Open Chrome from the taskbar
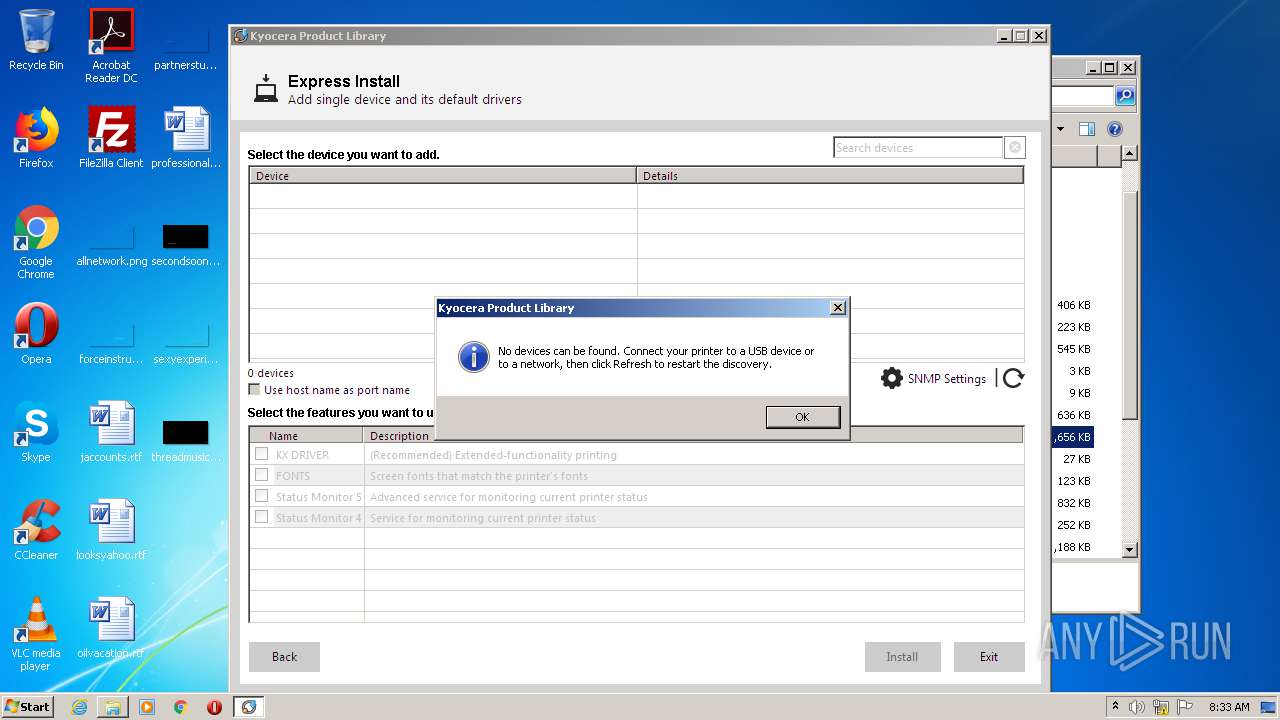Image resolution: width=1280 pixels, height=720 pixels. (181, 707)
